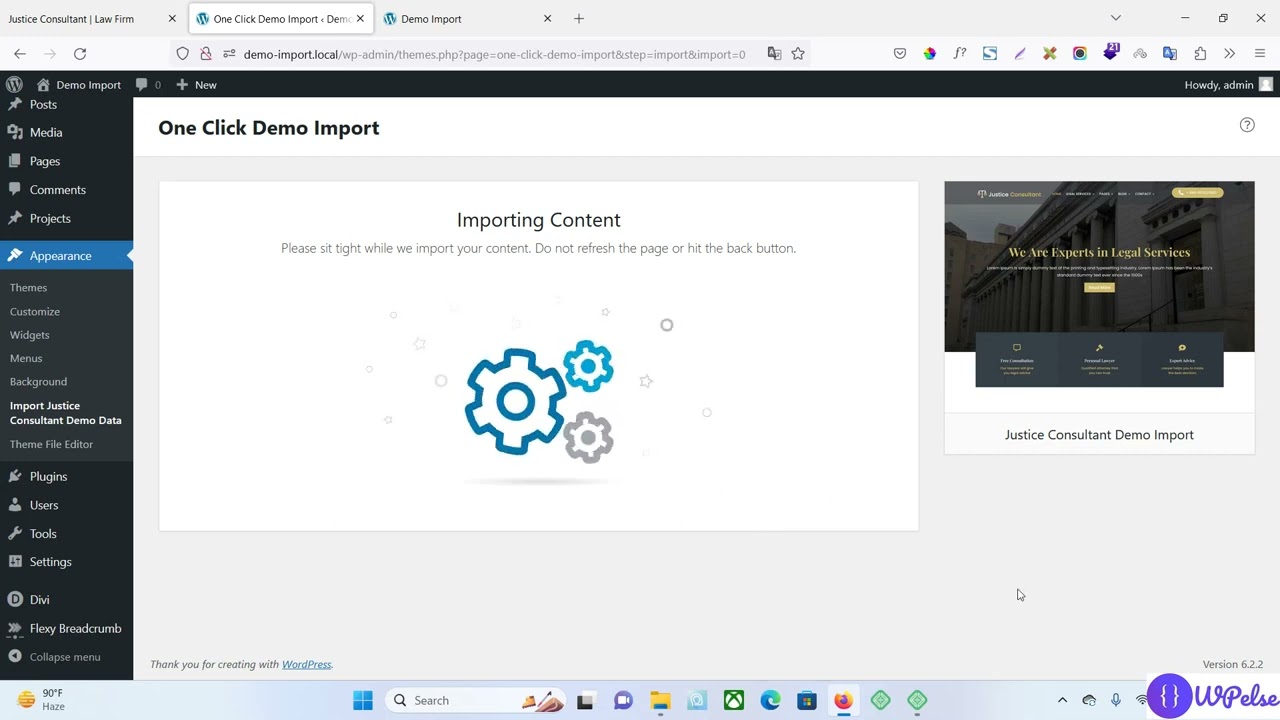Open the chat app in taskbar
Image resolution: width=1280 pixels, height=720 pixels.
[x=623, y=700]
